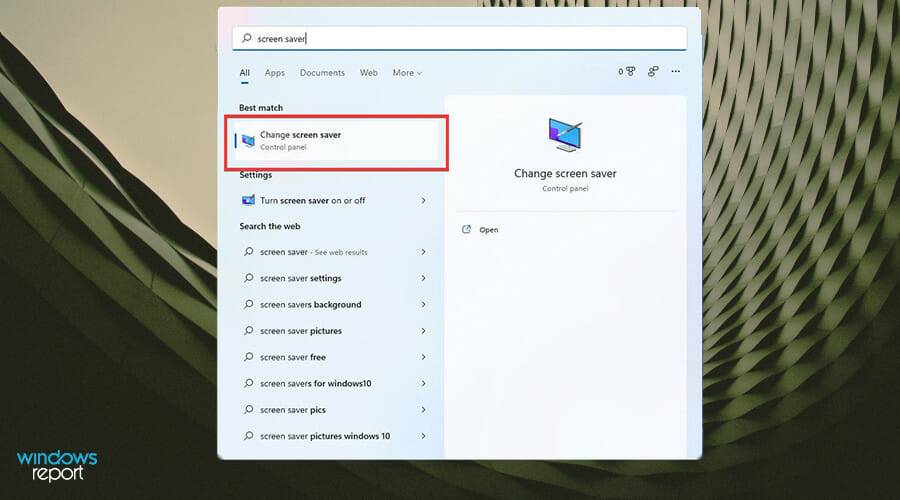Open the three-dot options menu

coord(676,72)
